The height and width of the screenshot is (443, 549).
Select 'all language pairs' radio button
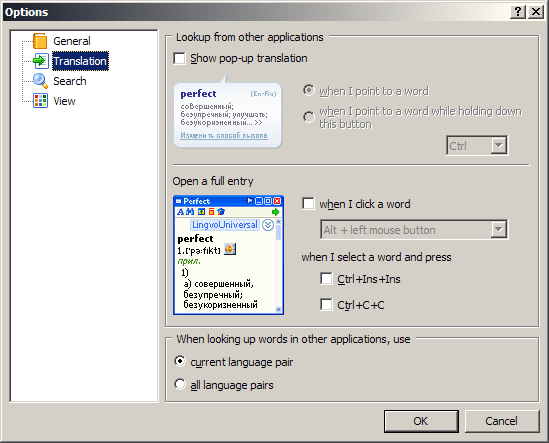click(180, 385)
